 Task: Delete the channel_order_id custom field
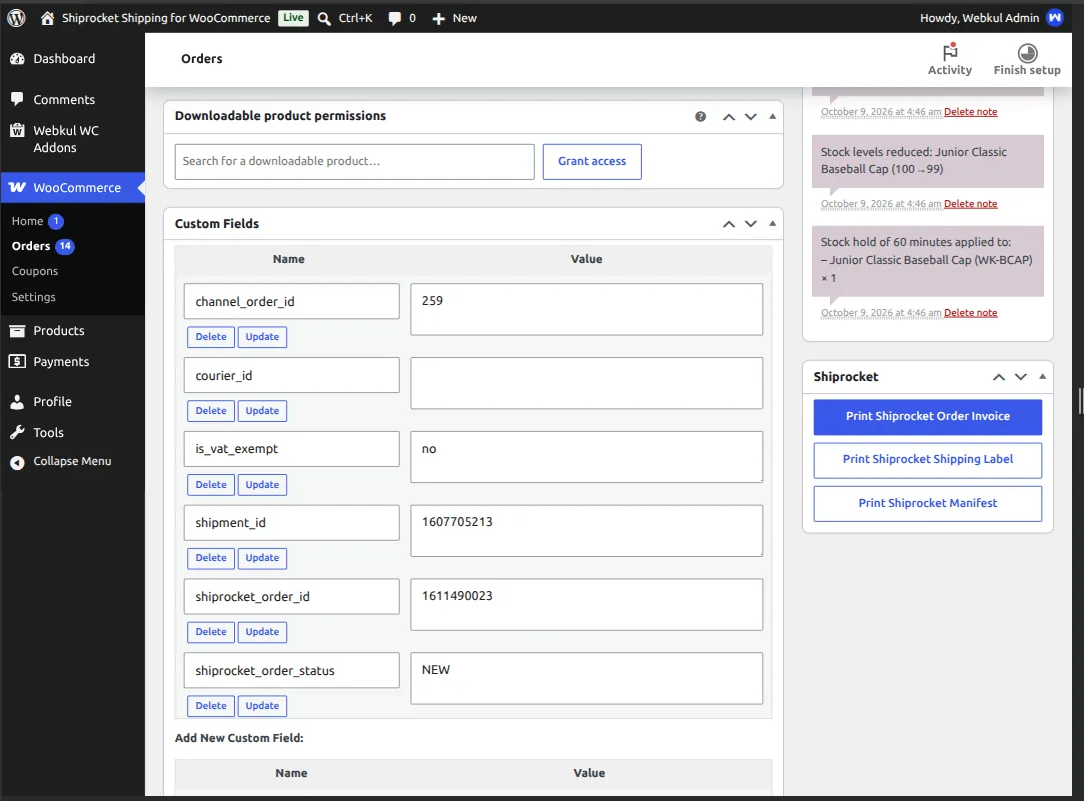(x=211, y=337)
